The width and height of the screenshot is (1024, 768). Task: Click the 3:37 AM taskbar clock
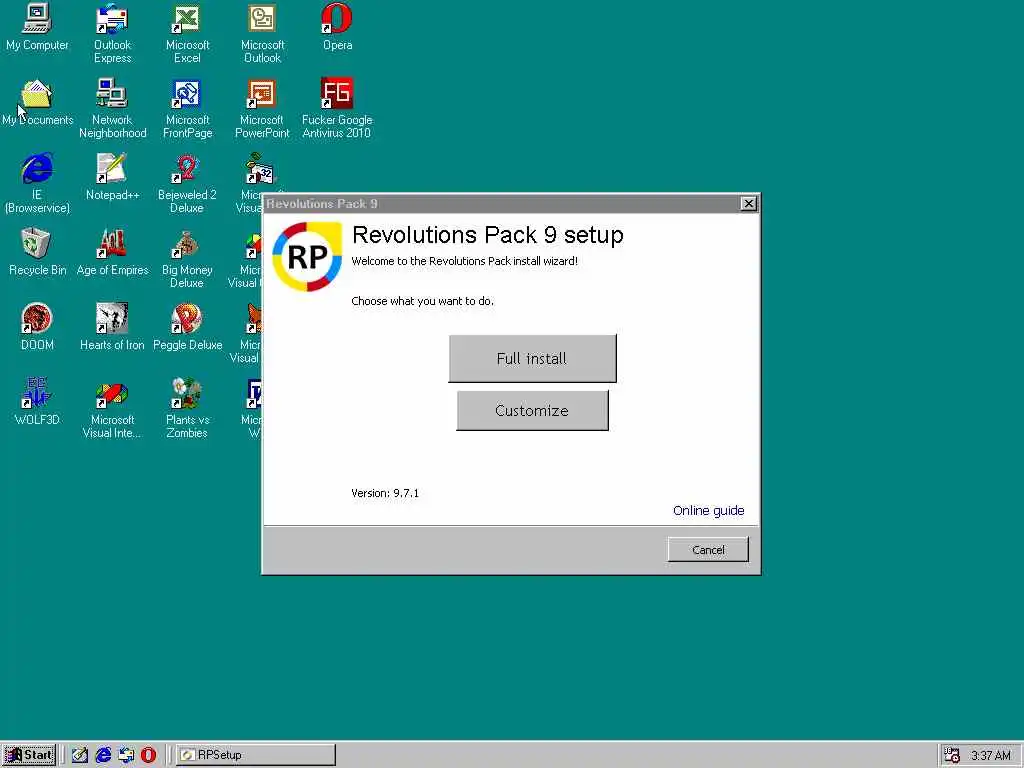[x=991, y=756]
